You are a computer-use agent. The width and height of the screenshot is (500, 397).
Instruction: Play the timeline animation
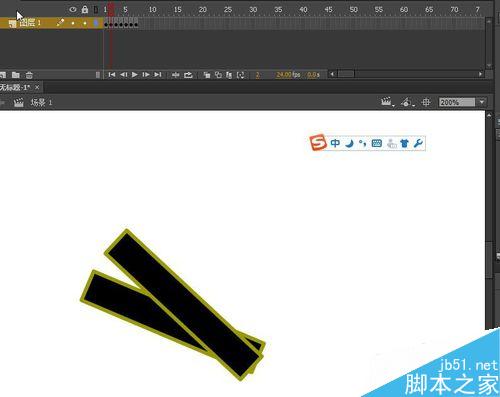135,75
